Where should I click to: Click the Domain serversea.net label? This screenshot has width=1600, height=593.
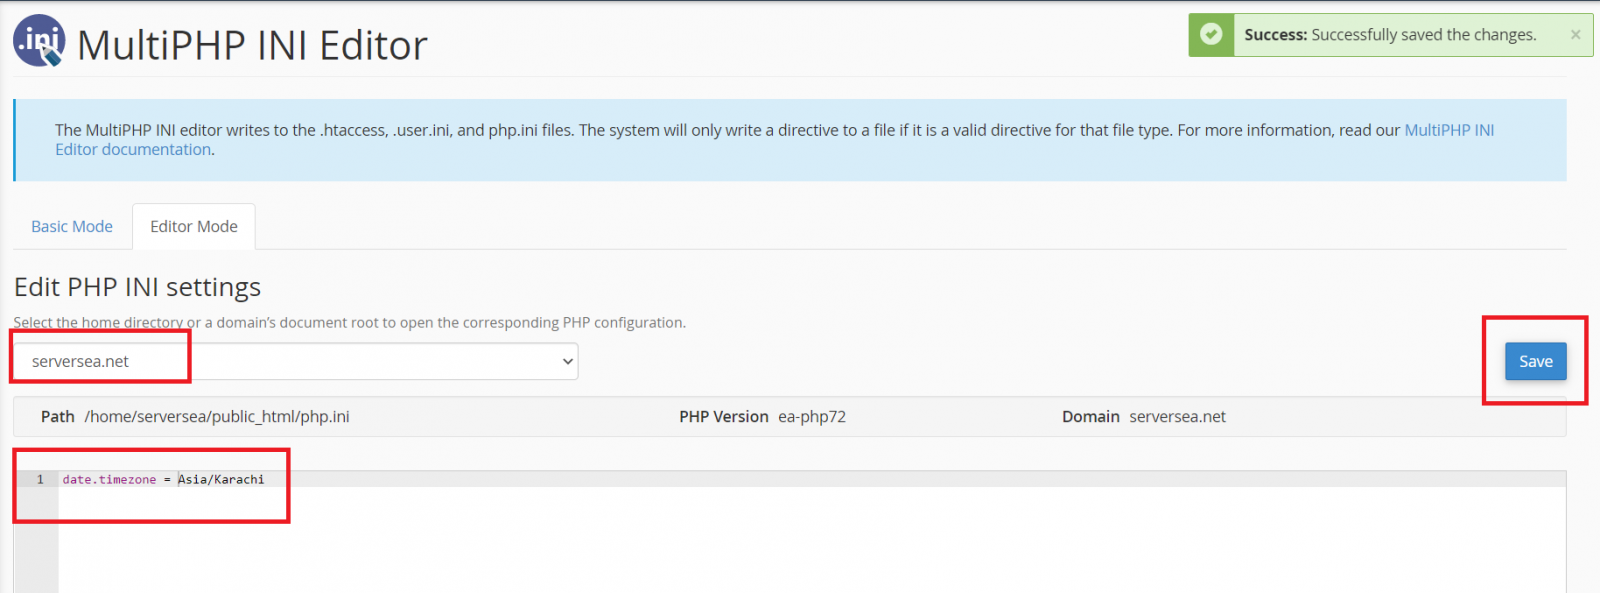pyautogui.click(x=1090, y=417)
